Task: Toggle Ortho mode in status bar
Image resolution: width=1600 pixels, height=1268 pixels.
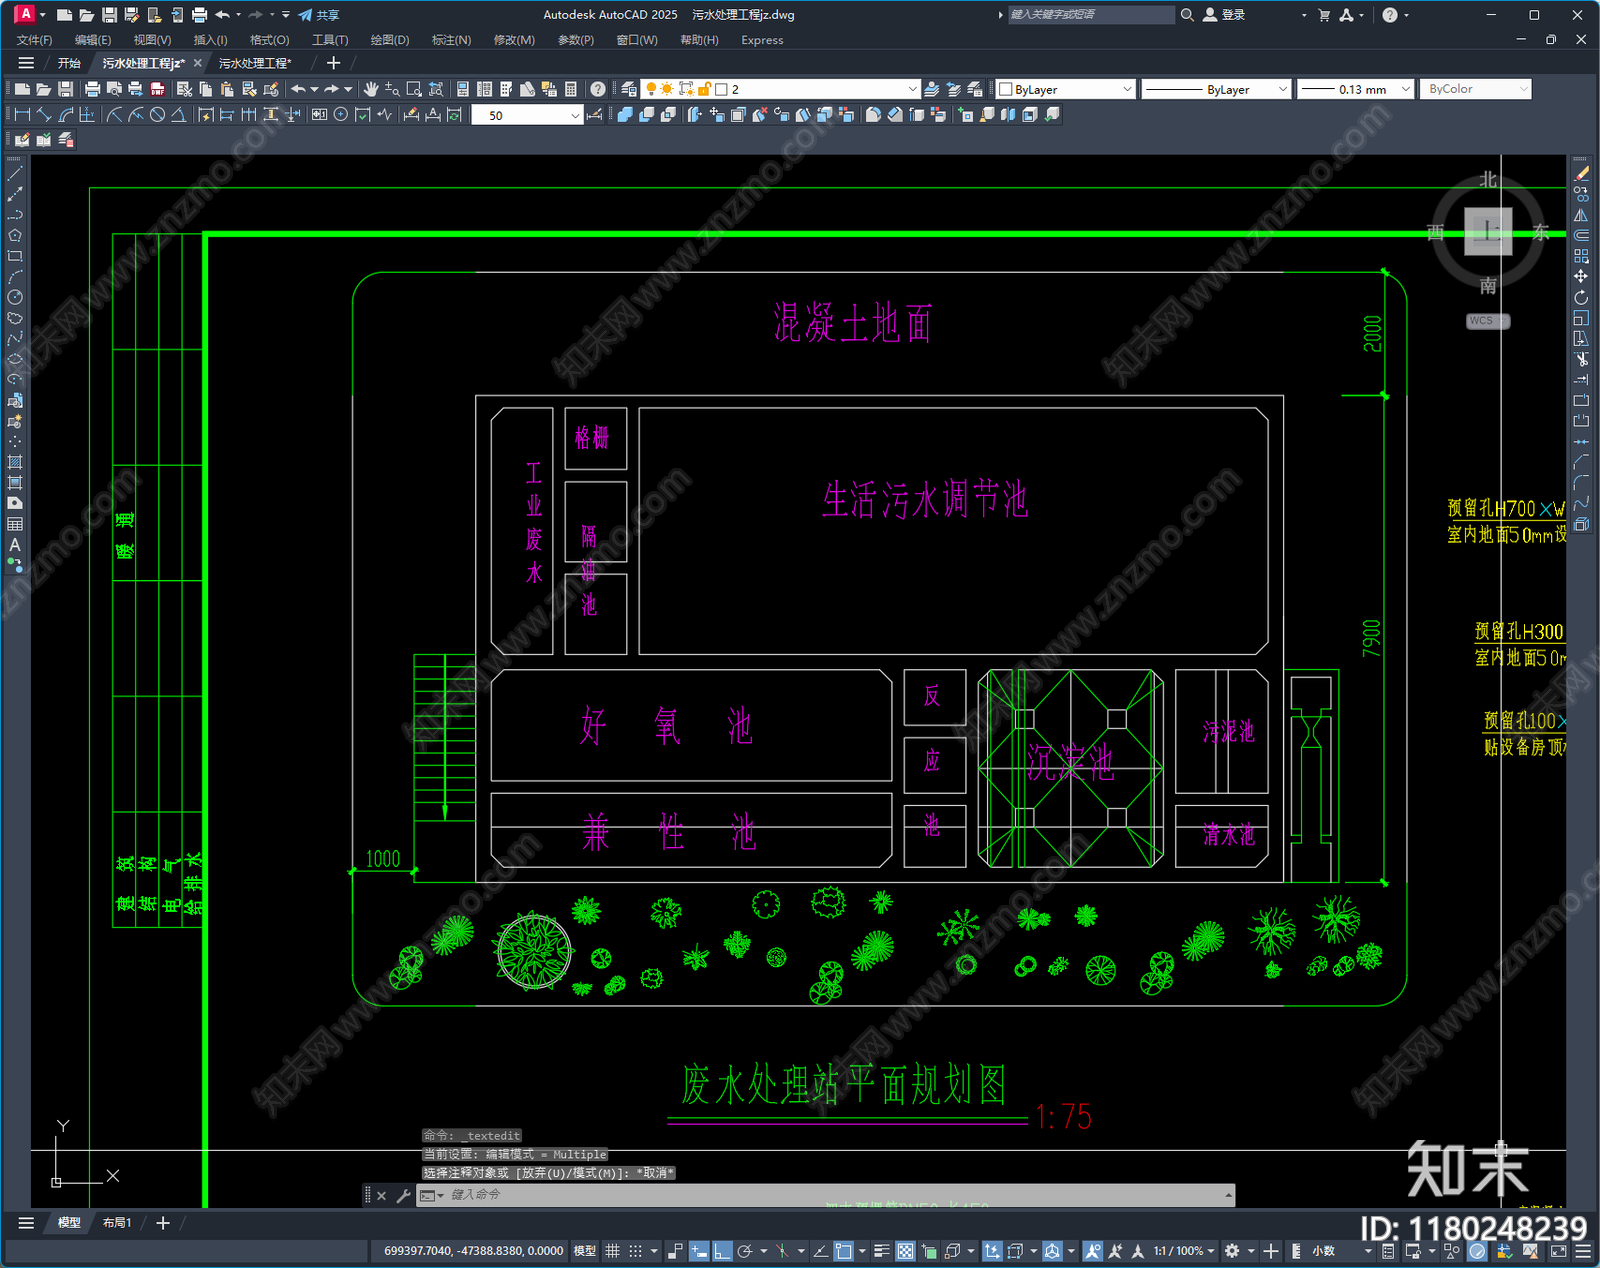Action: pyautogui.click(x=721, y=1251)
